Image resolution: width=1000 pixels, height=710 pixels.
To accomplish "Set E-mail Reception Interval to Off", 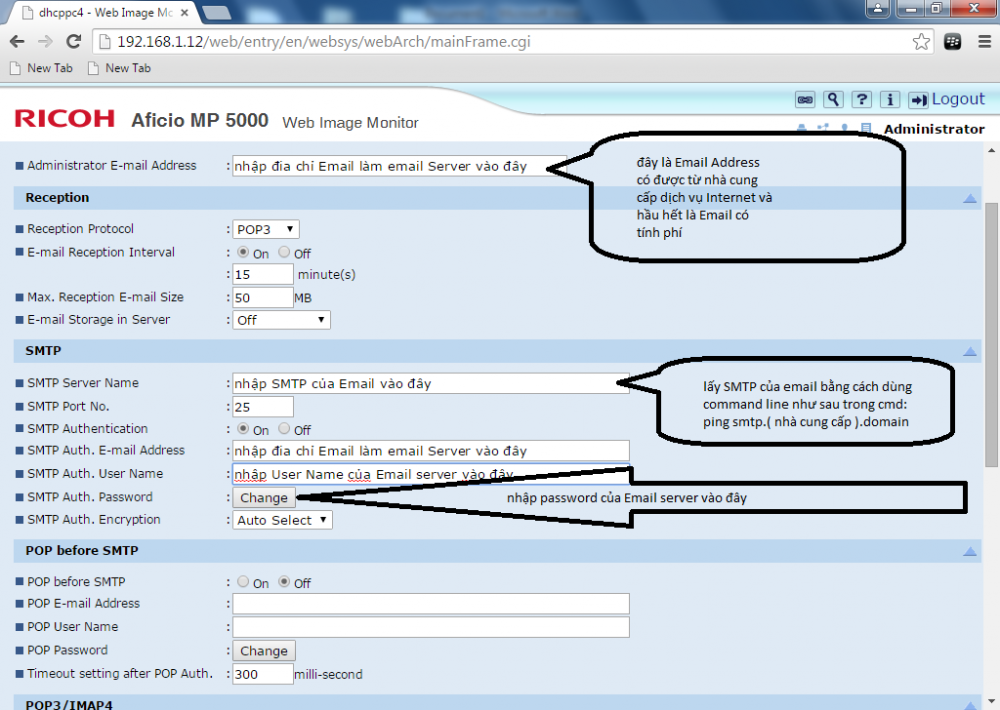I will [x=285, y=253].
